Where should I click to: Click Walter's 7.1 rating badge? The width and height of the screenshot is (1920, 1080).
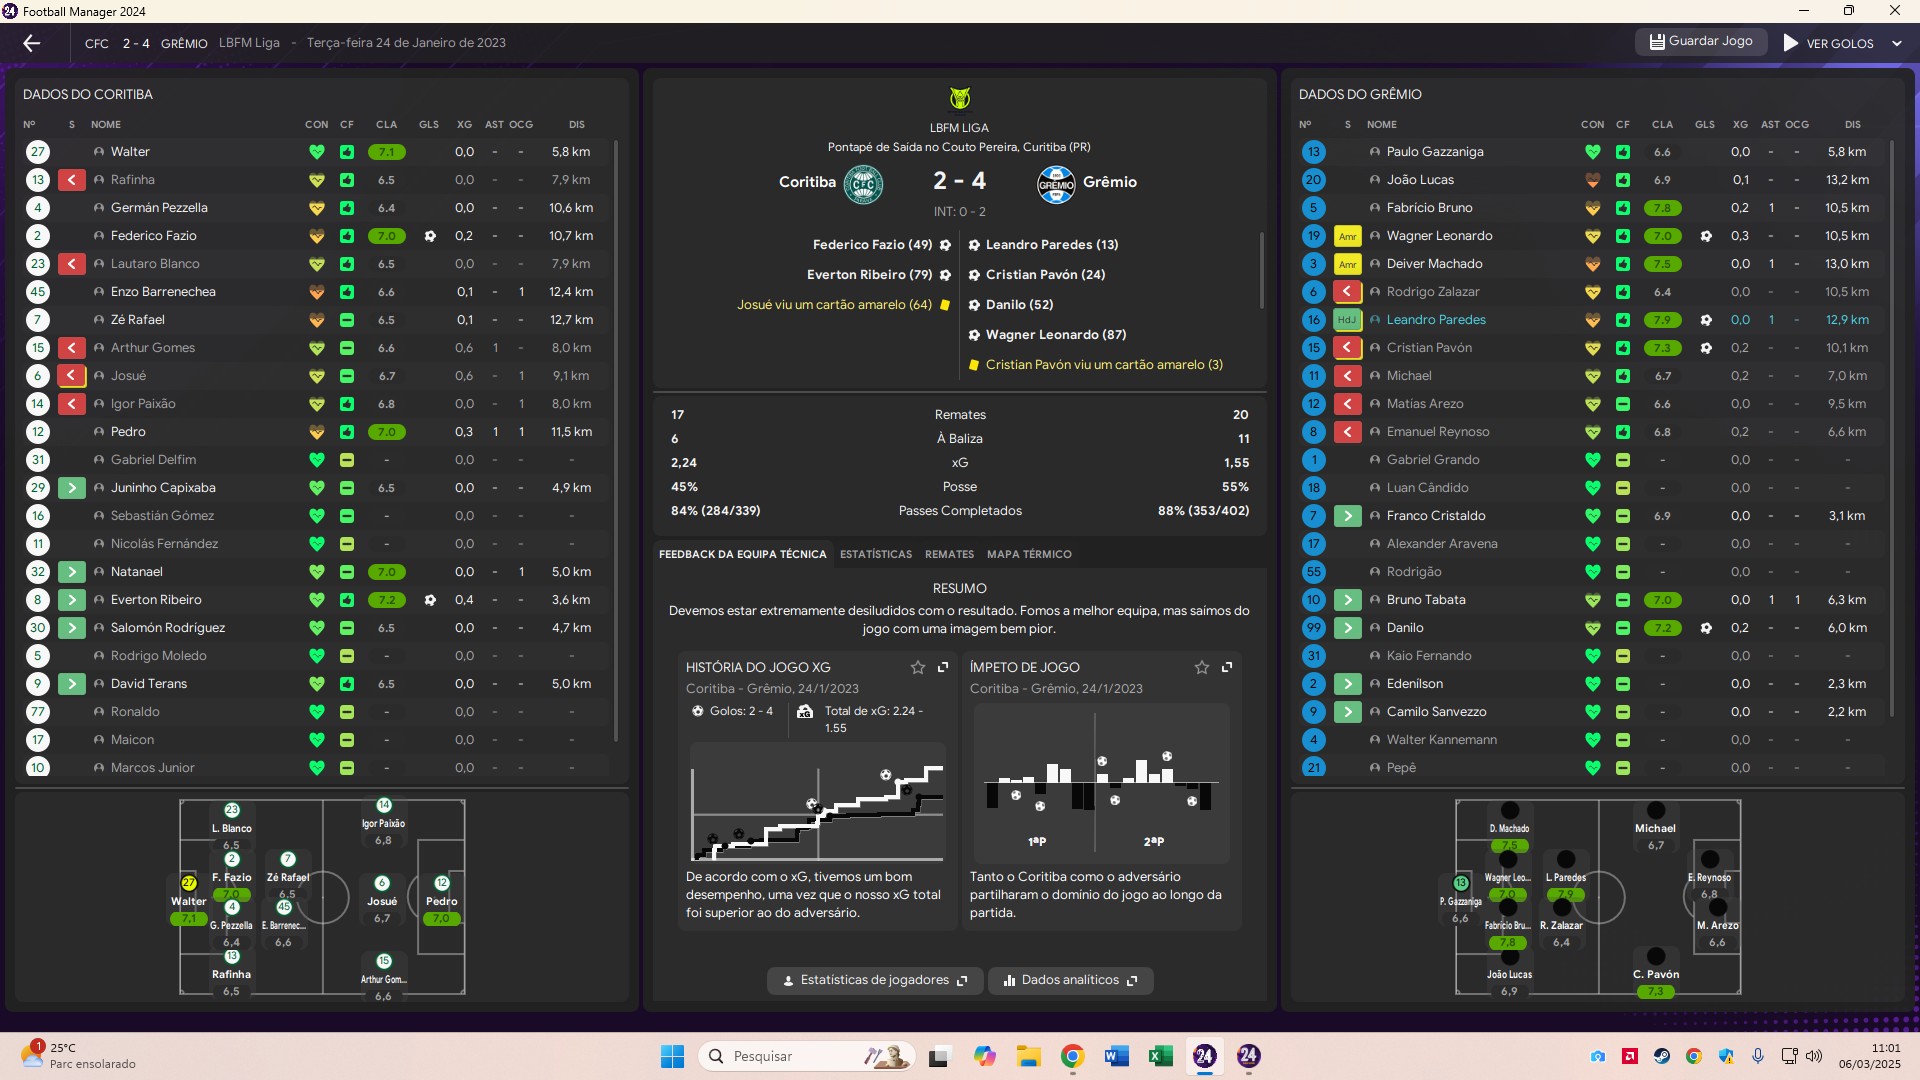[x=386, y=152]
